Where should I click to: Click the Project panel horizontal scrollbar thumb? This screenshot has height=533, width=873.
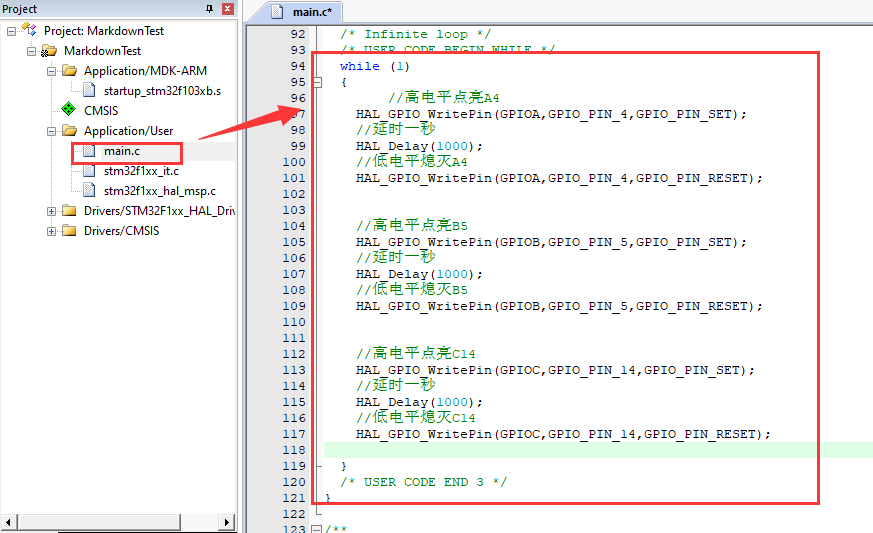pos(99,522)
